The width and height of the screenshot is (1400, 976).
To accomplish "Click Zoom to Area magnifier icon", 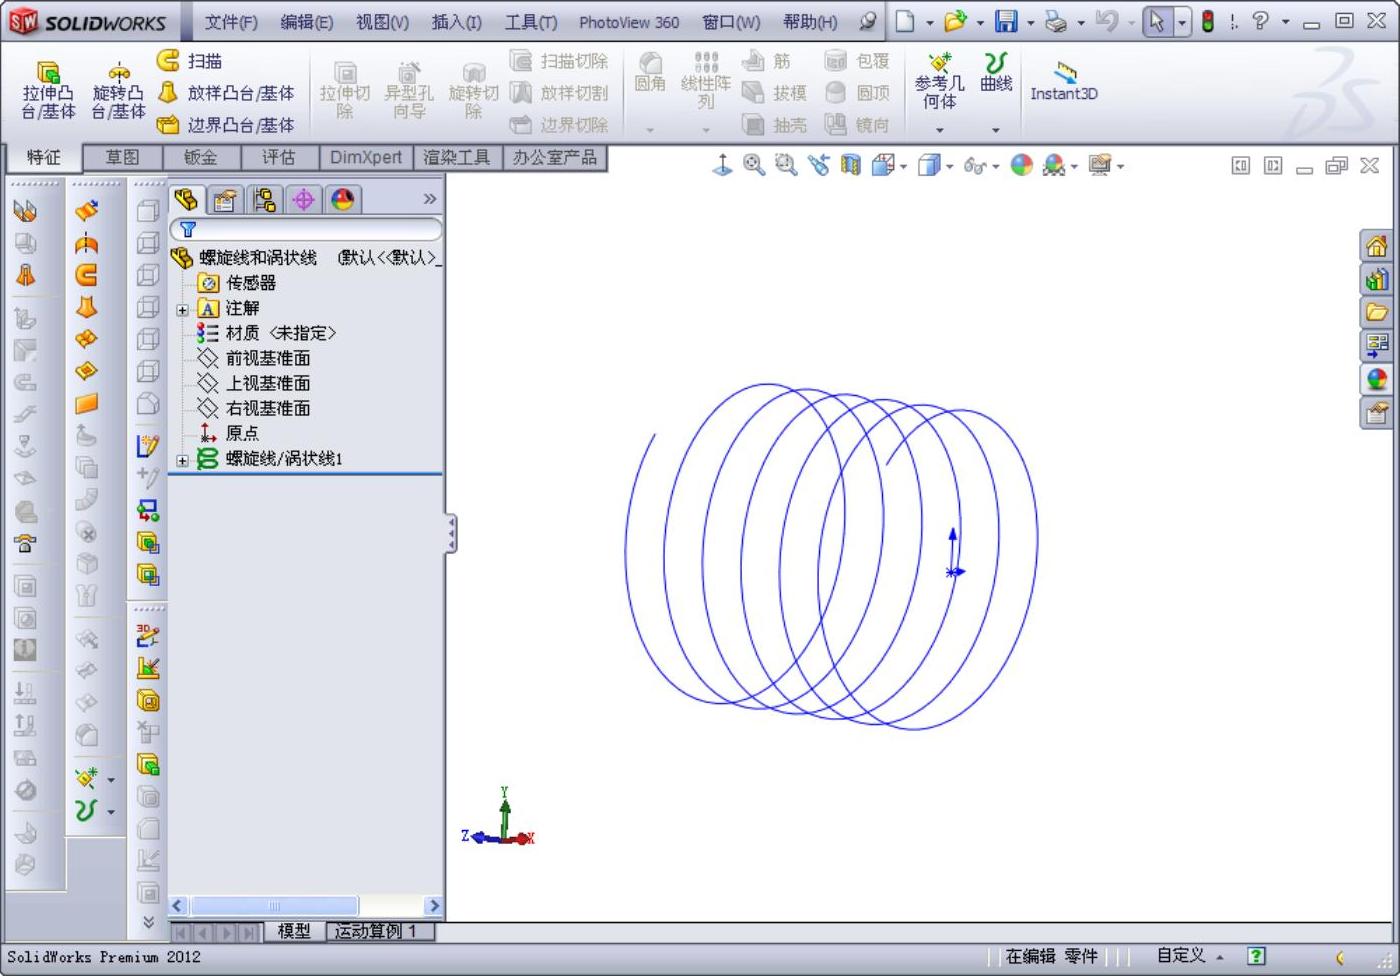I will pos(786,165).
